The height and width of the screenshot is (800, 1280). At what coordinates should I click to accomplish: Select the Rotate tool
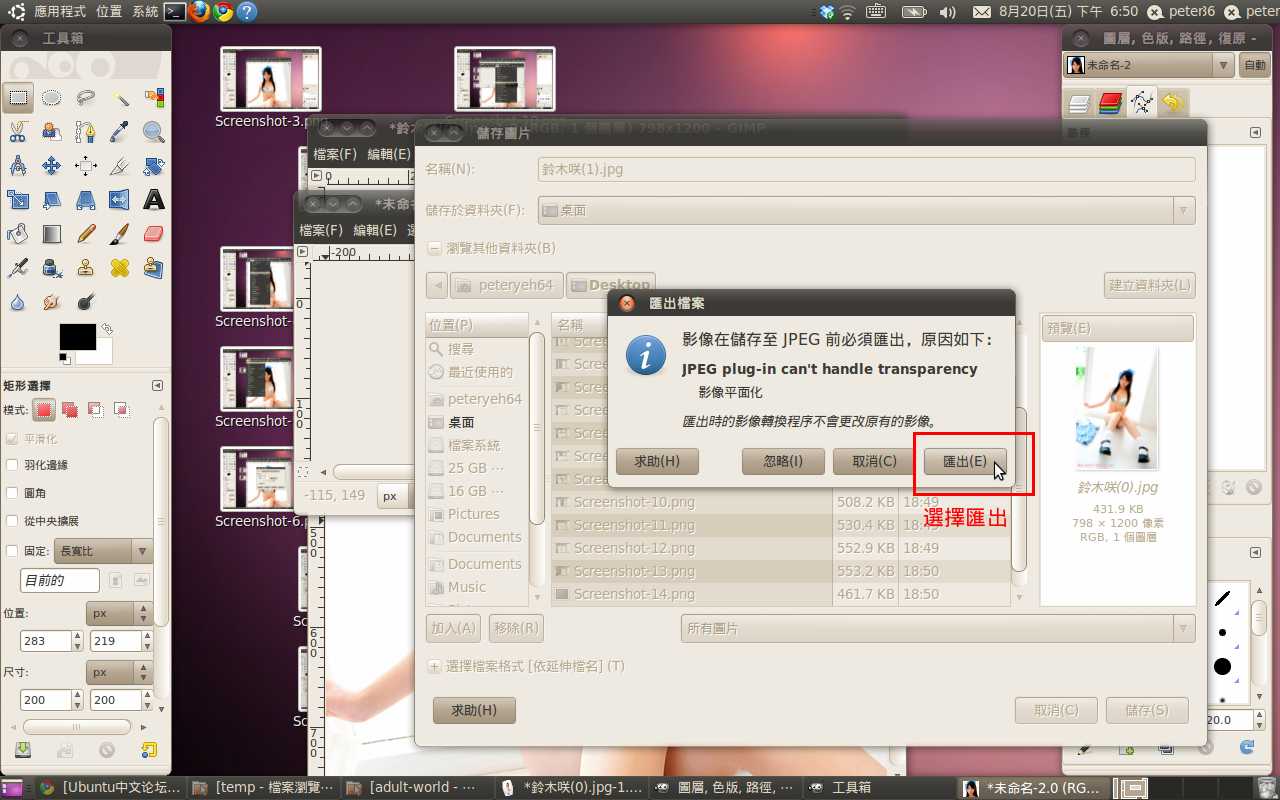(x=154, y=166)
